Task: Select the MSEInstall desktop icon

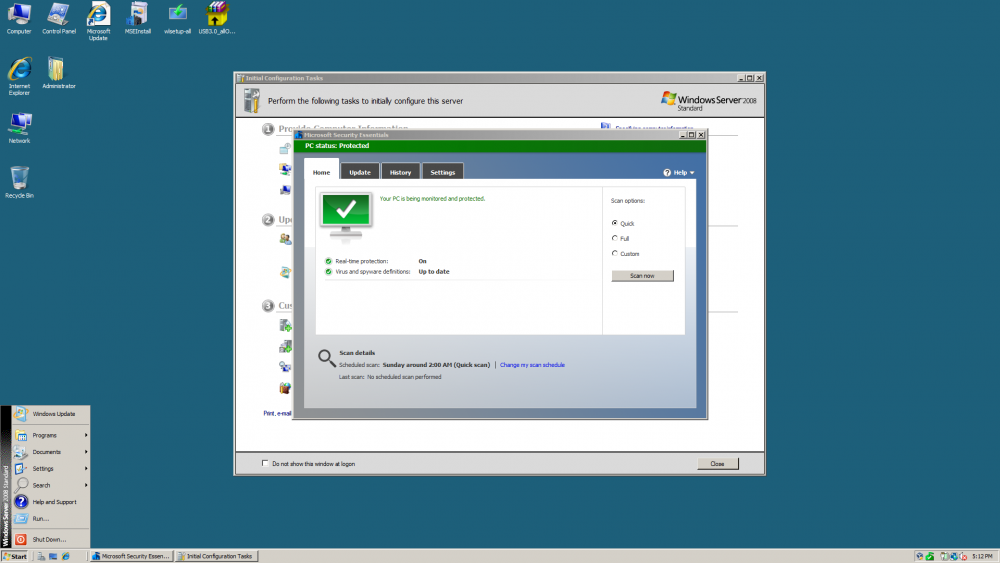Action: 138,19
